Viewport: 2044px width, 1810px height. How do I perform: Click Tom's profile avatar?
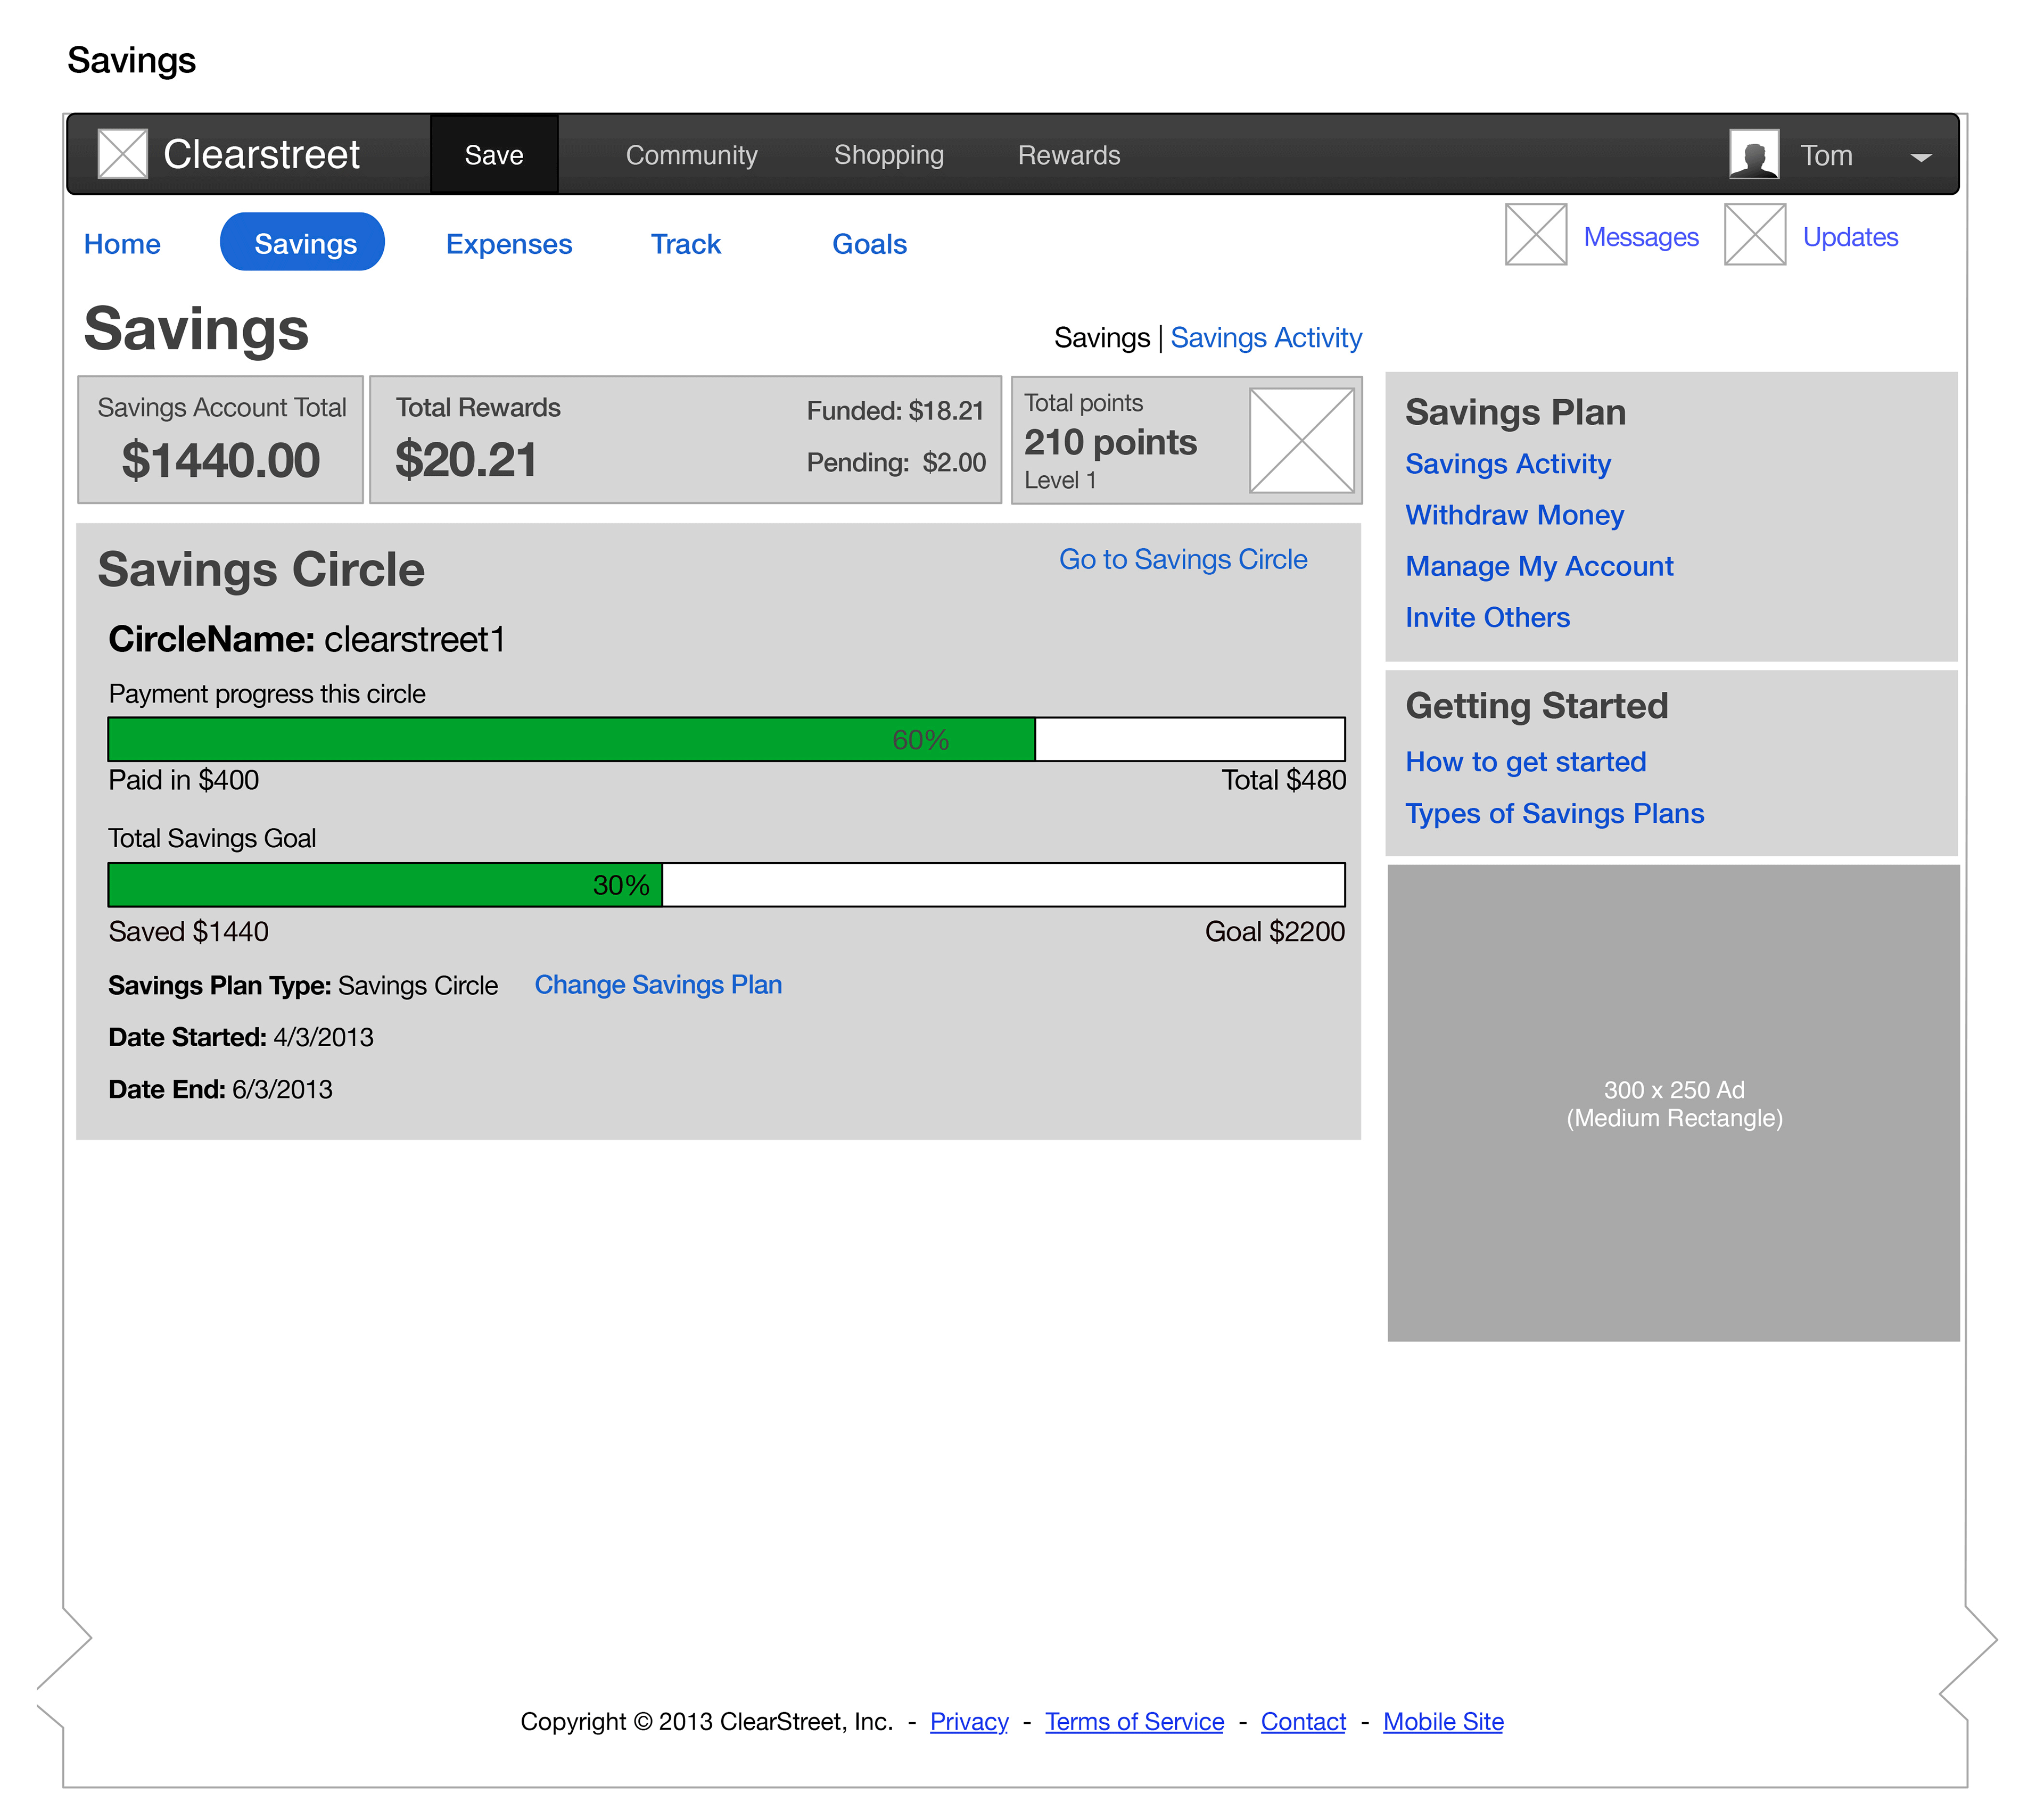[x=1754, y=154]
